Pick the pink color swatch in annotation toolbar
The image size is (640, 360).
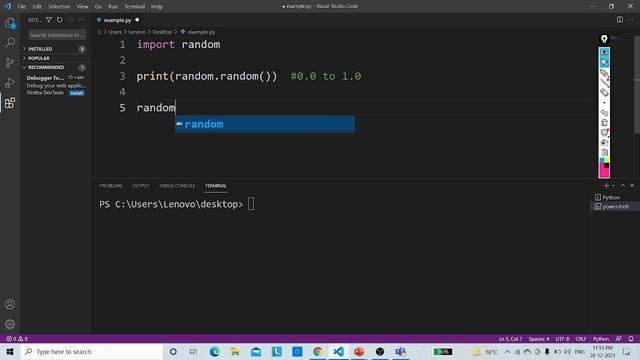(x=604, y=173)
